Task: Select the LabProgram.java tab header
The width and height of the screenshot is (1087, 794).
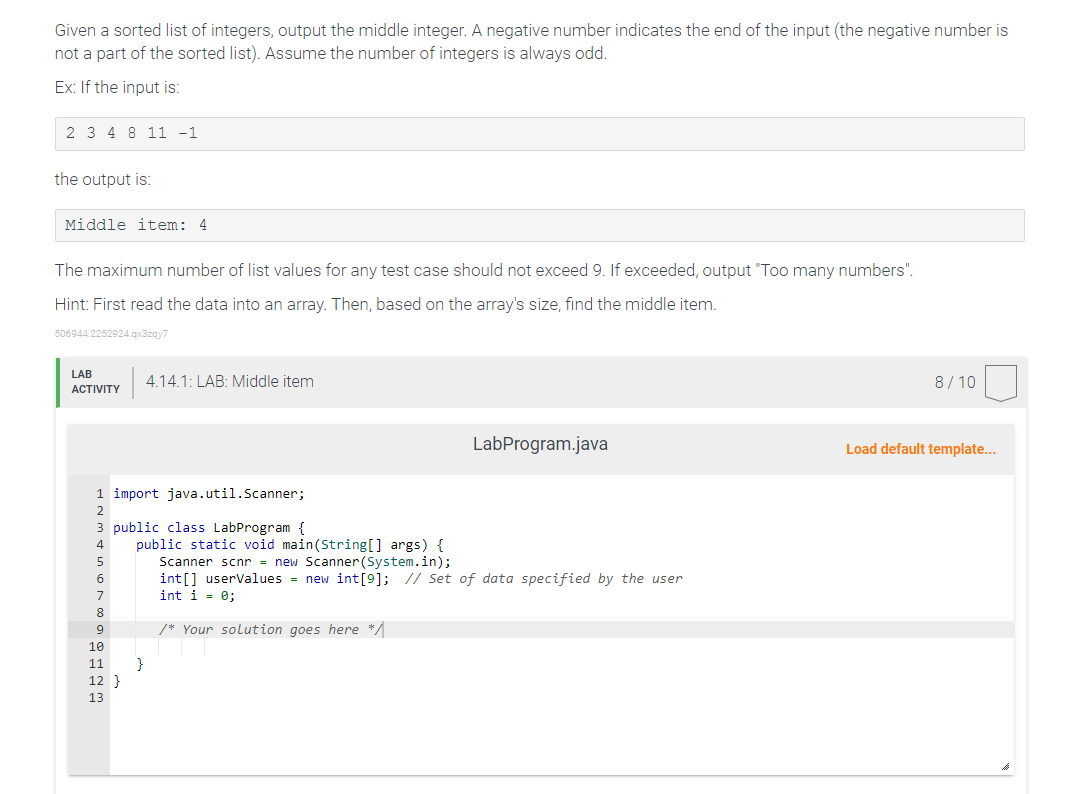Action: click(x=540, y=443)
